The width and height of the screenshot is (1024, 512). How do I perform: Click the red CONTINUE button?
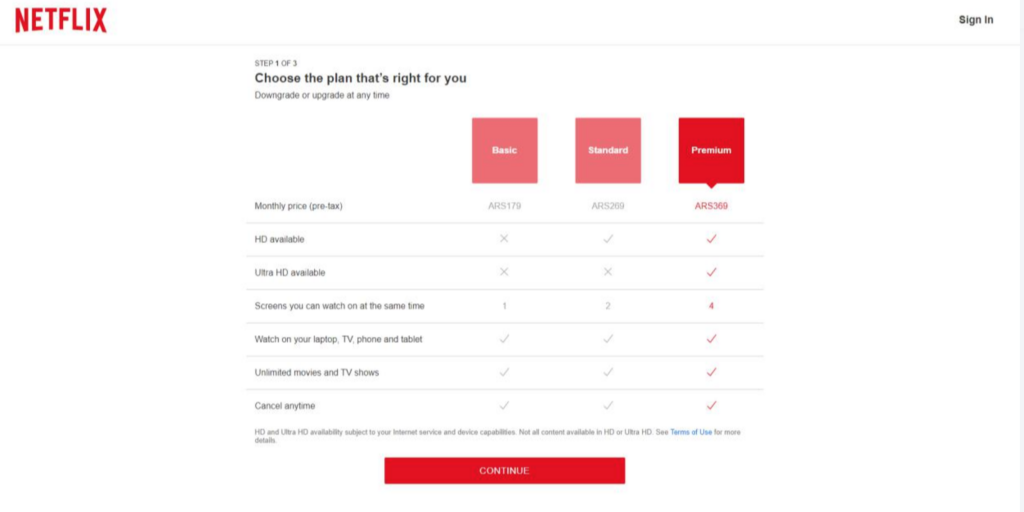504,471
